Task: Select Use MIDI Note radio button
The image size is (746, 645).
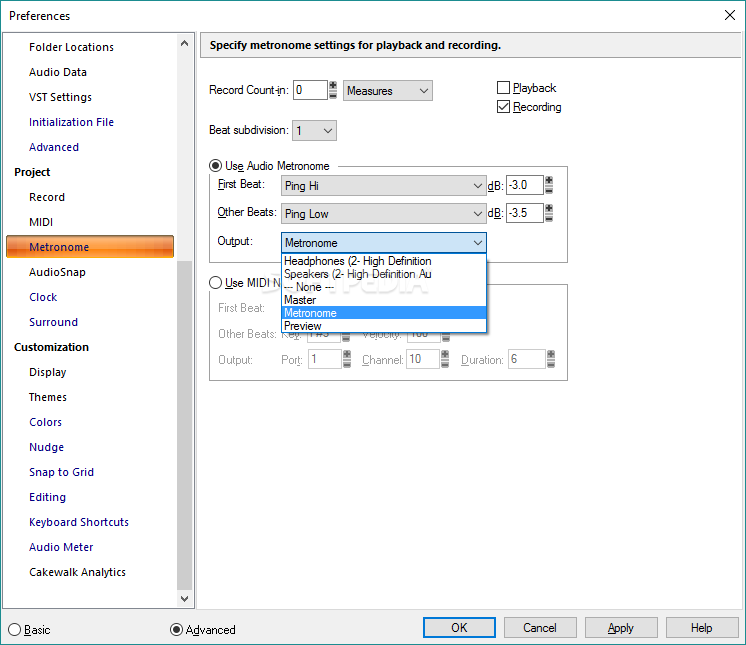Action: pyautogui.click(x=216, y=283)
